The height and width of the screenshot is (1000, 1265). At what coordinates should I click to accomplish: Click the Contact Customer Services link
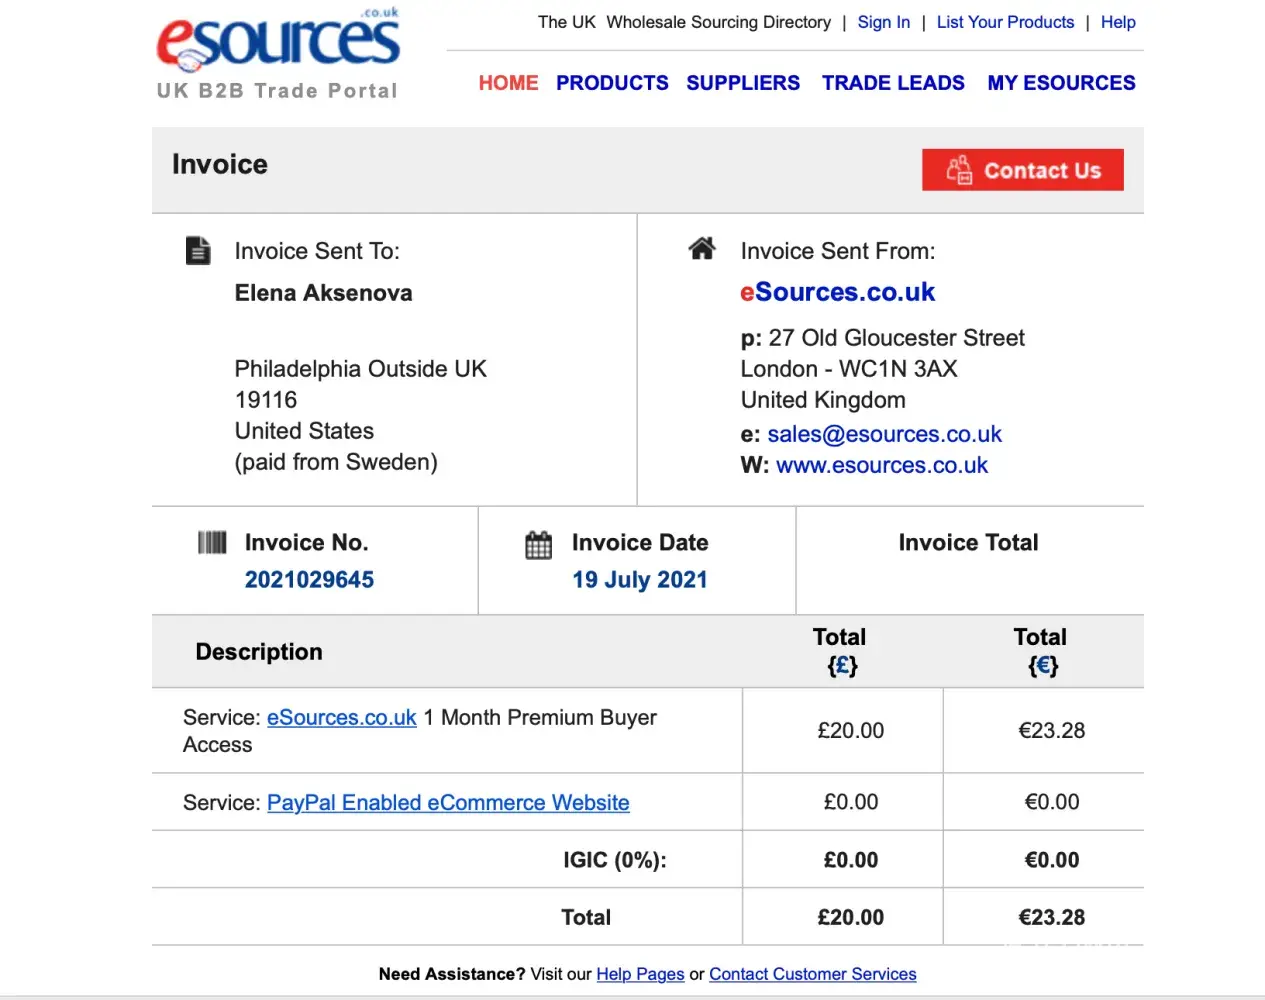tap(812, 974)
